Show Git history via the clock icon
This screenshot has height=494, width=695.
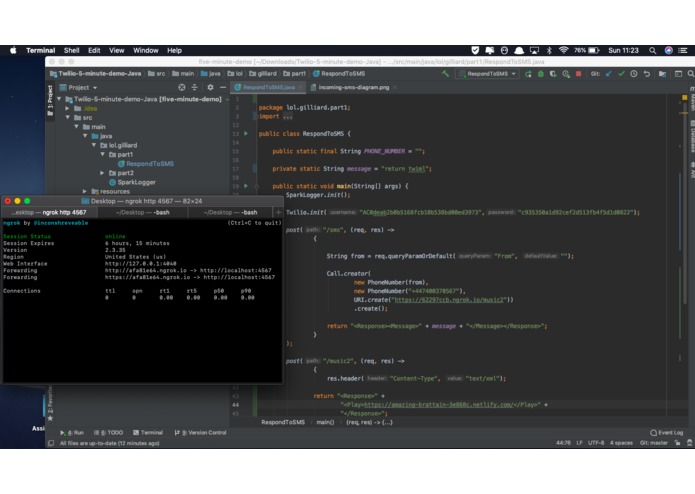click(634, 74)
